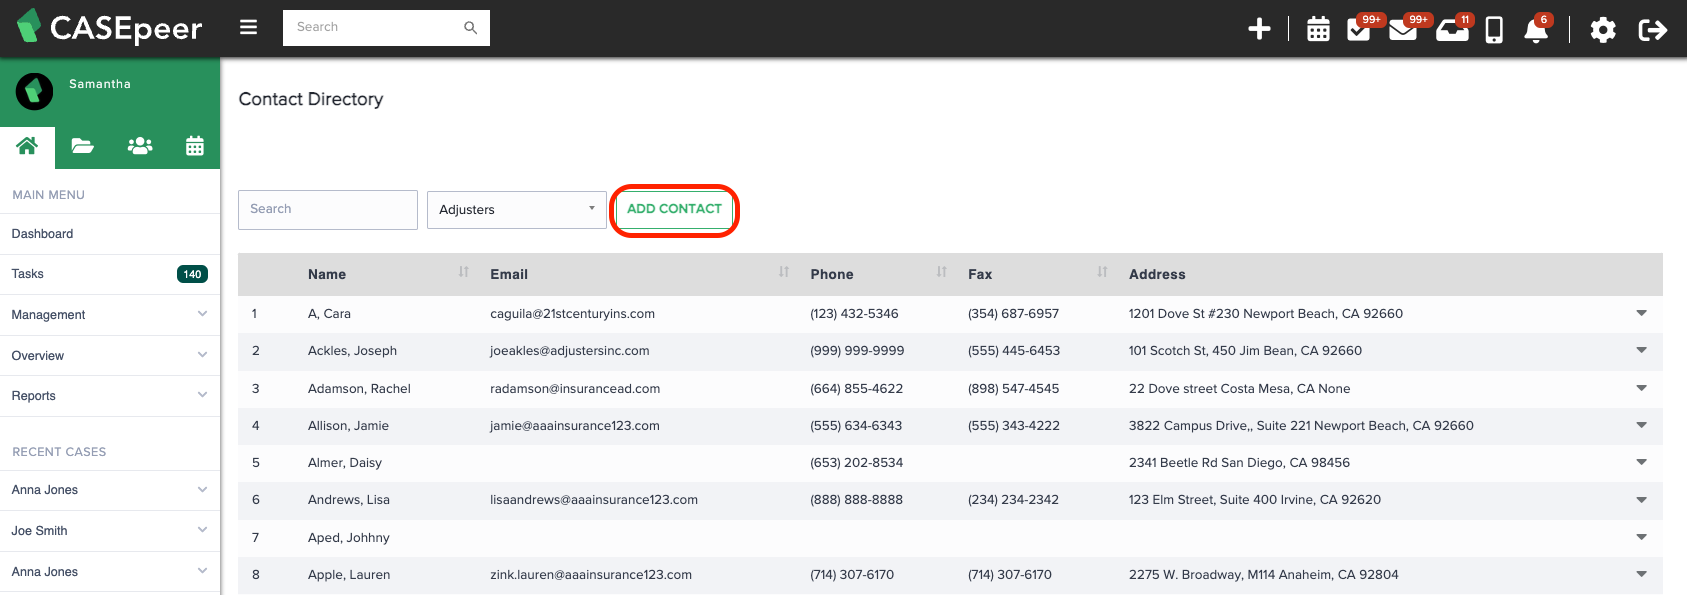Viewport: 1687px width, 595px height.
Task: Expand the Overview menu
Action: tap(110, 355)
